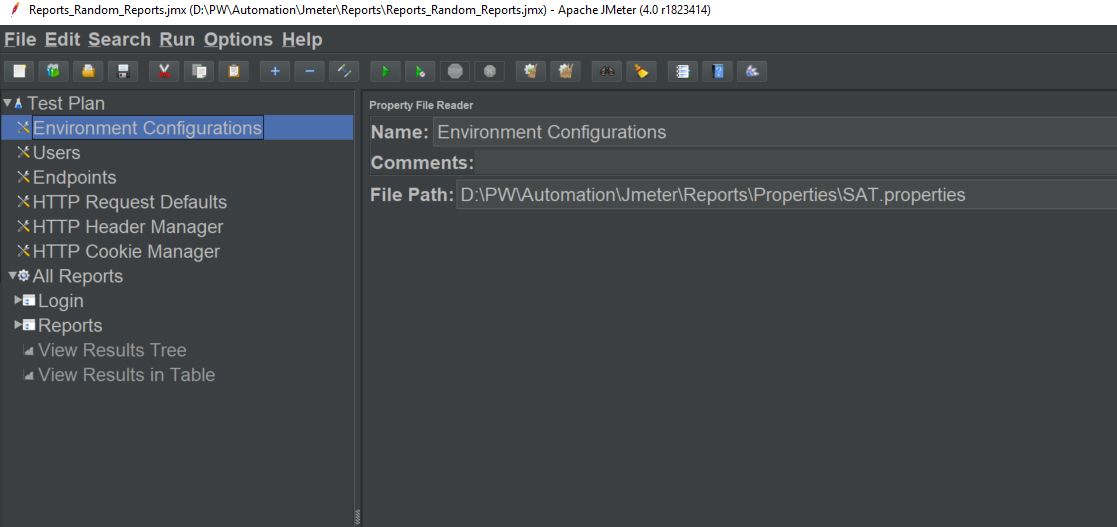This screenshot has height=527, width=1117.
Task: Click the last toolbar icon beside Help
Action: pyautogui.click(x=752, y=71)
